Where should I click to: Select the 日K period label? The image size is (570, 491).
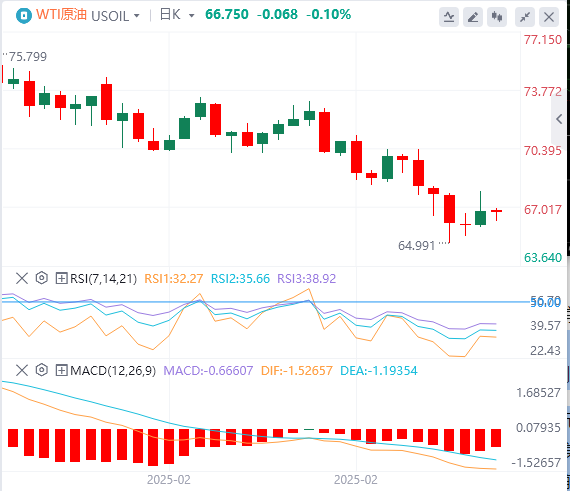point(170,15)
